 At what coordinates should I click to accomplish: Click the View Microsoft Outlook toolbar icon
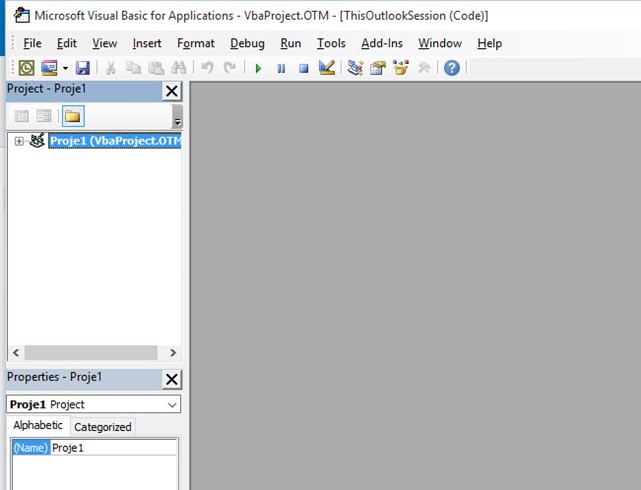pos(27,68)
